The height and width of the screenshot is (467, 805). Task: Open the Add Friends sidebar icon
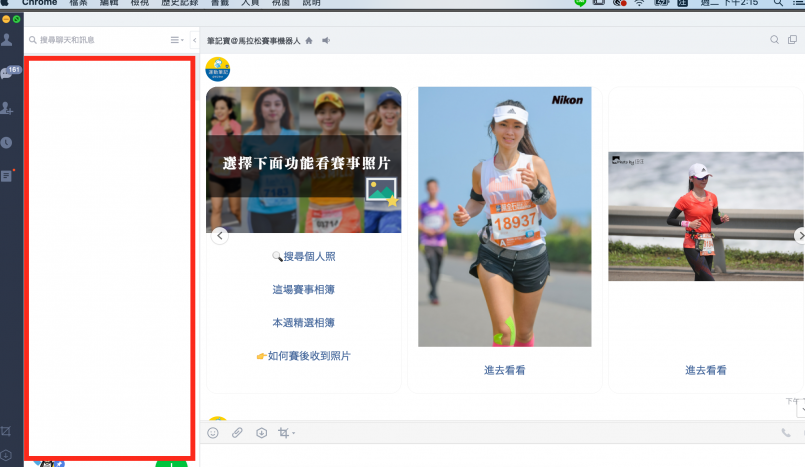(x=7, y=108)
